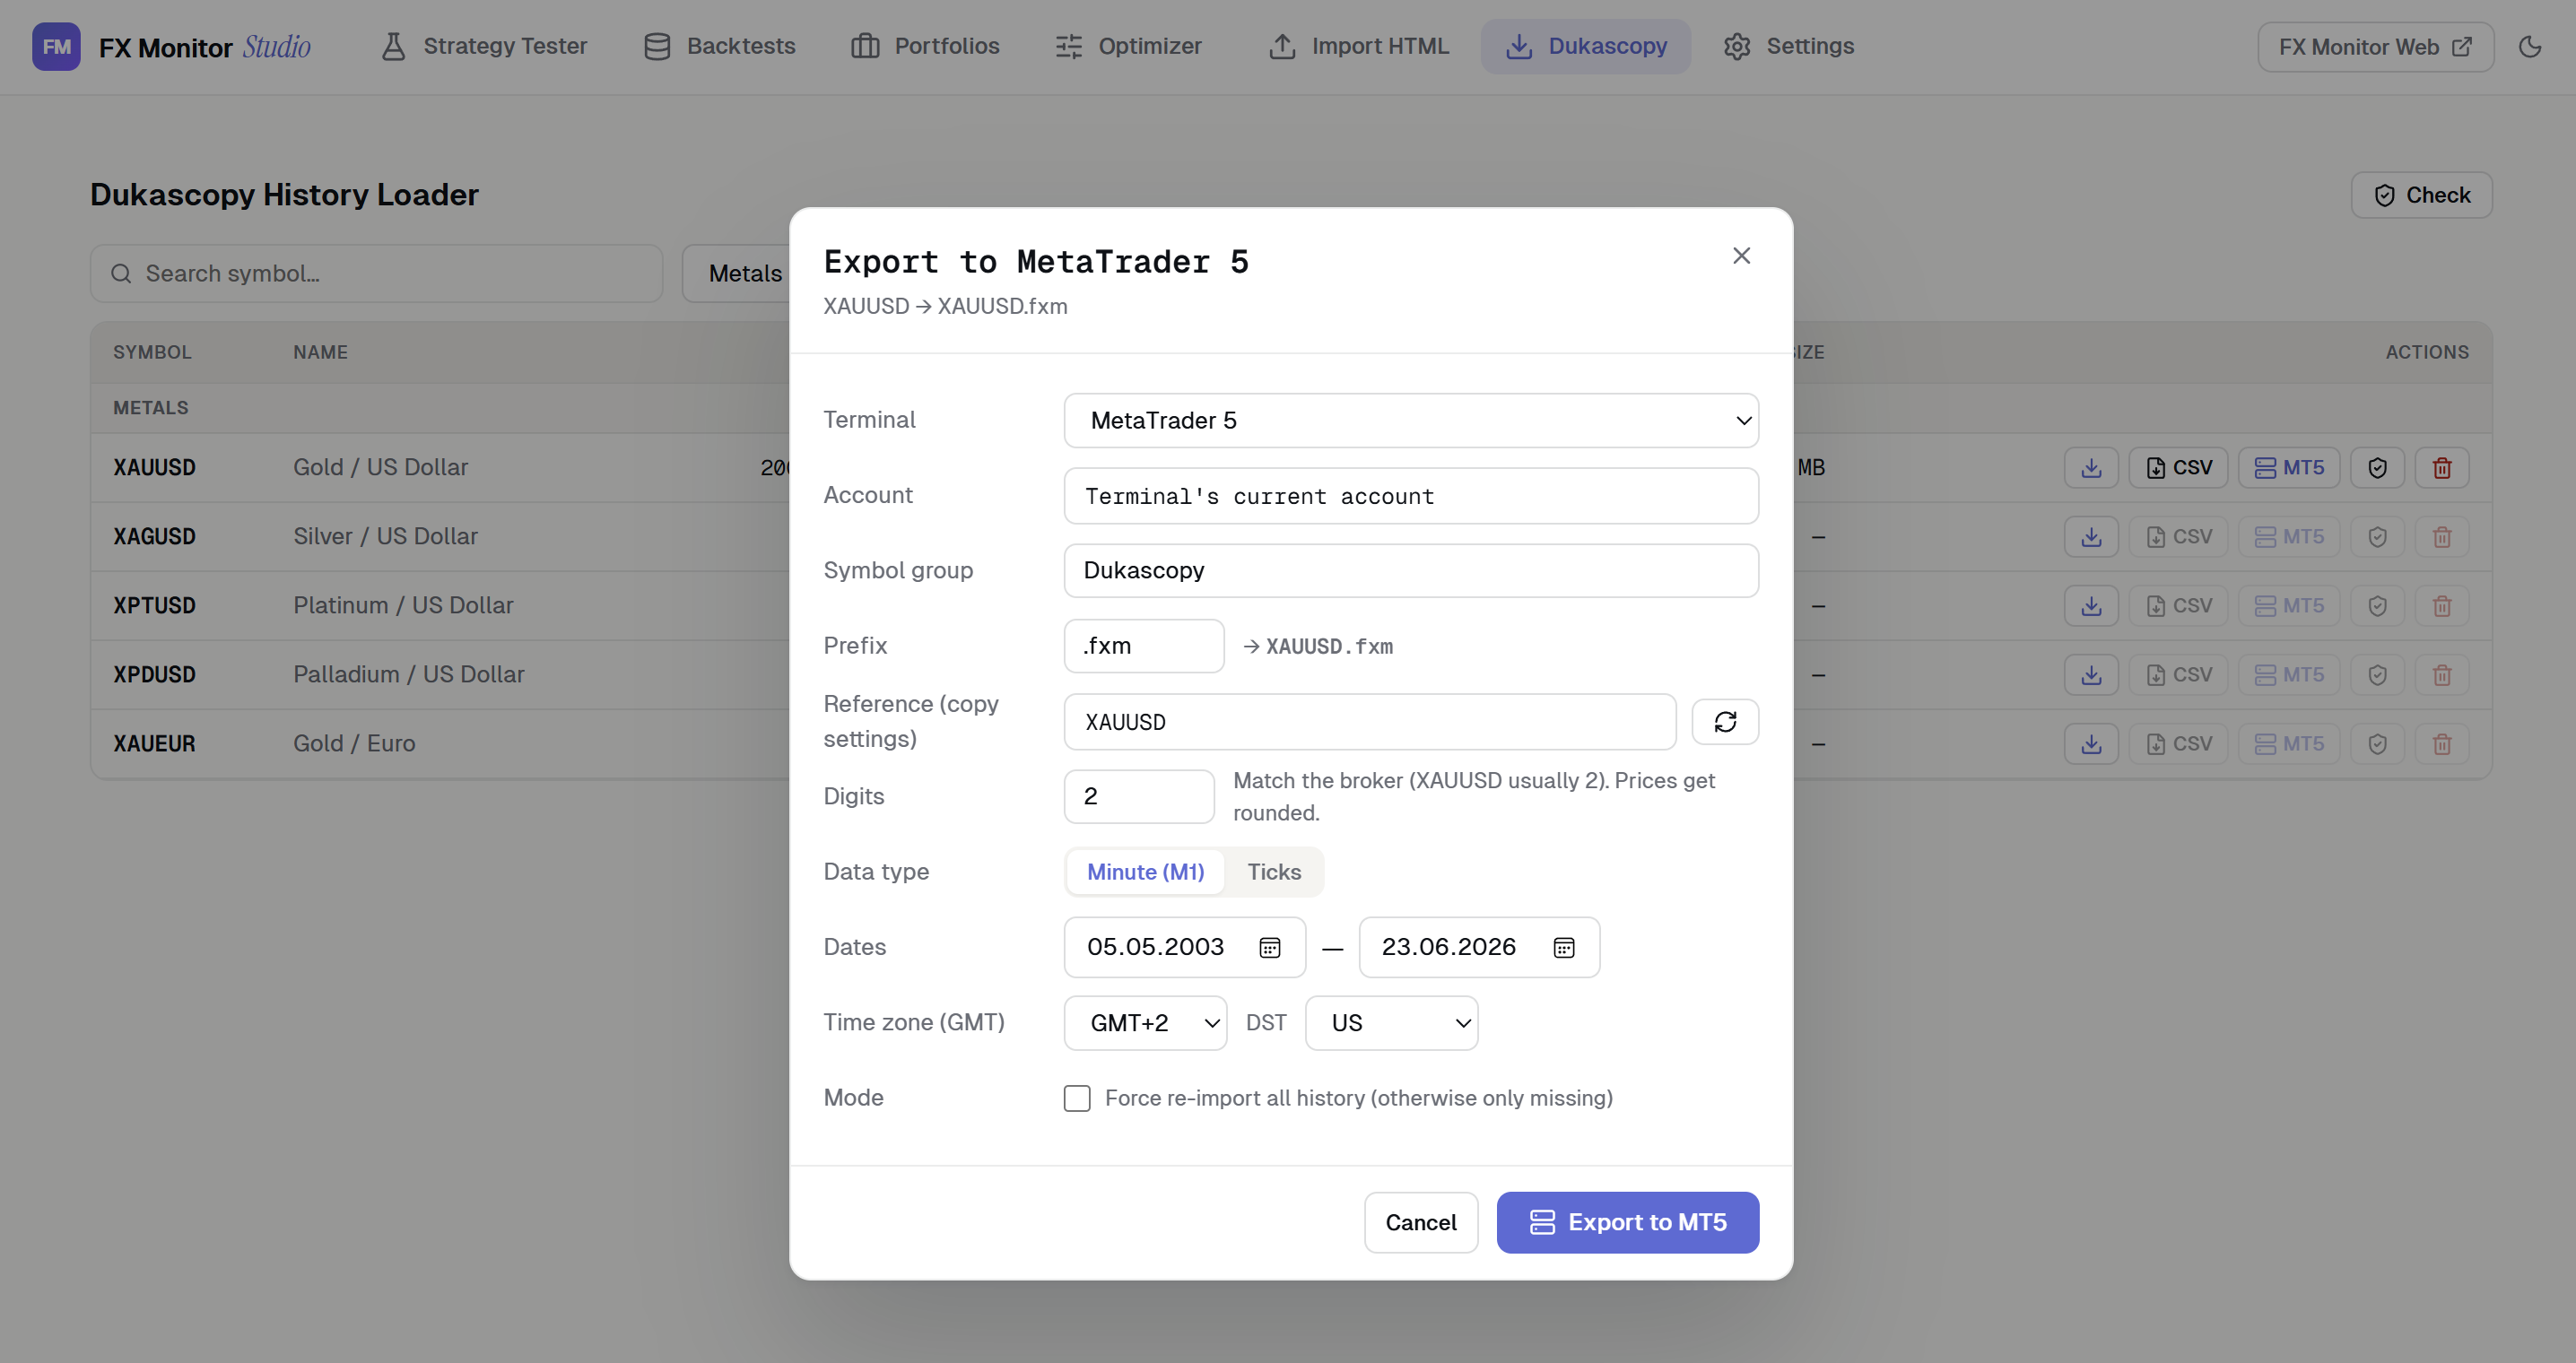This screenshot has height=1363, width=2576.
Task: Download XPDUSD history data
Action: click(2091, 674)
